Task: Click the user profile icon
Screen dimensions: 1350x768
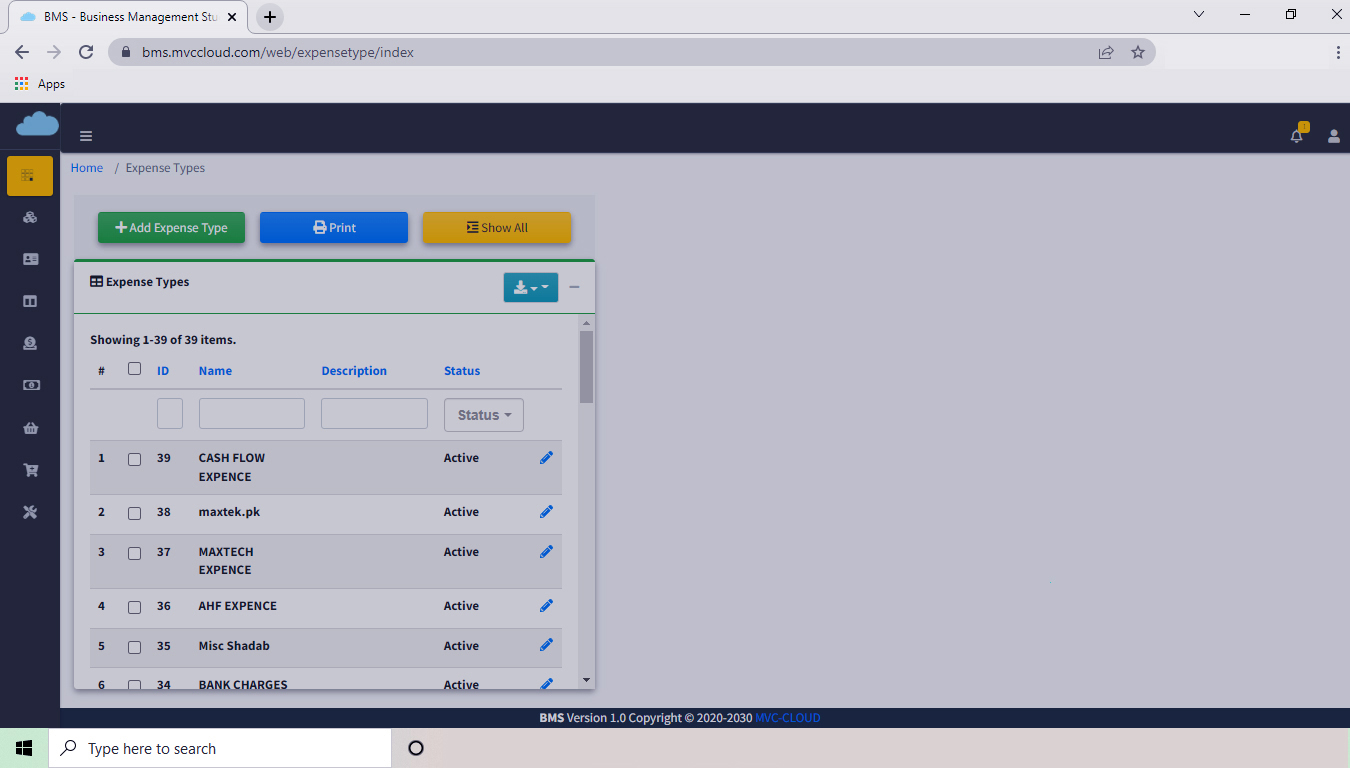Action: click(1334, 136)
